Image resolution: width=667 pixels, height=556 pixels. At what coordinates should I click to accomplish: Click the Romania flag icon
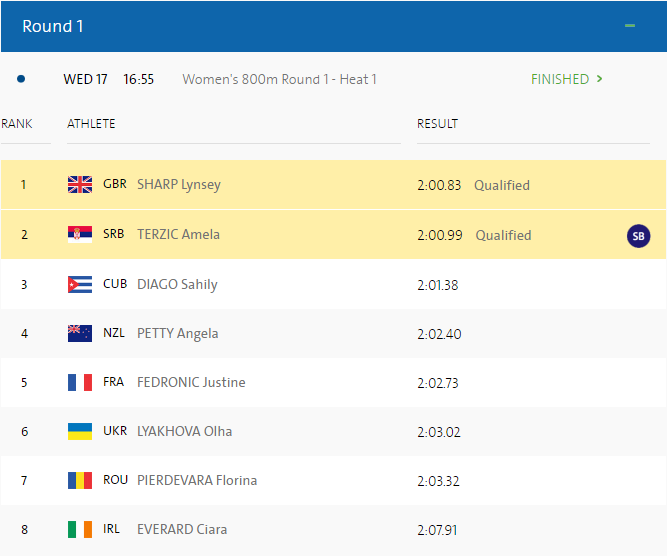80,480
